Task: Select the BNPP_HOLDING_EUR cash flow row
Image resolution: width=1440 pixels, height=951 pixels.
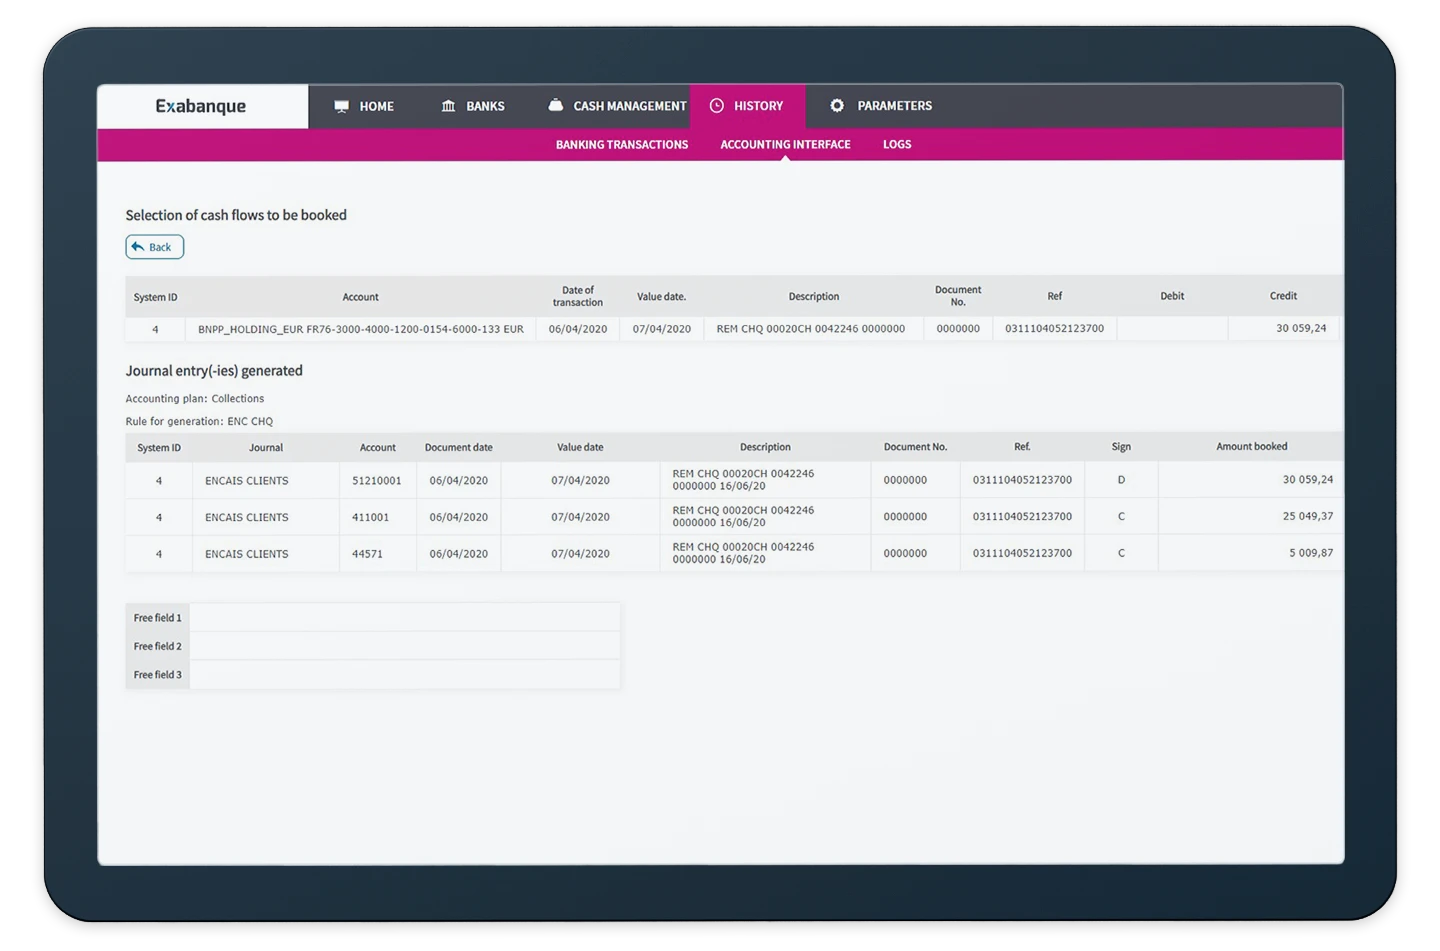Action: [x=360, y=329]
